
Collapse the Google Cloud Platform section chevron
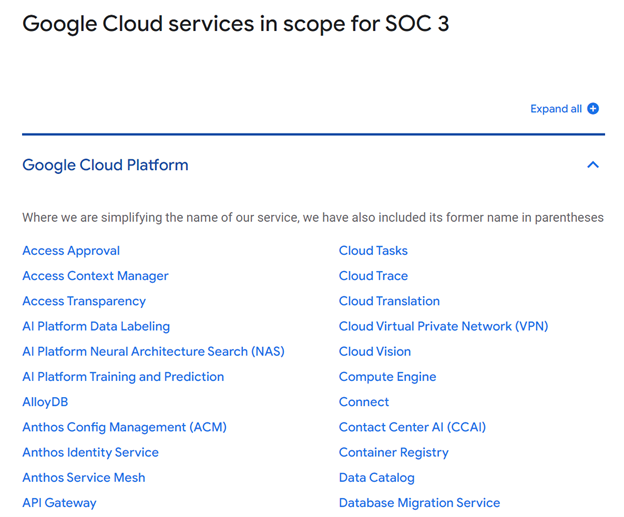(593, 165)
